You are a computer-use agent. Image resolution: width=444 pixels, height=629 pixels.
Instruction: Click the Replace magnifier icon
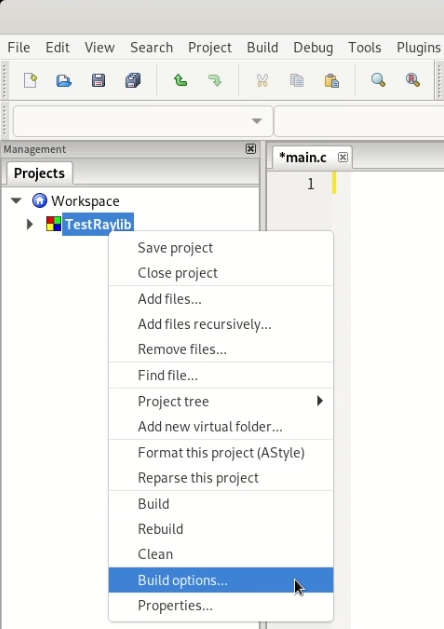(413, 81)
